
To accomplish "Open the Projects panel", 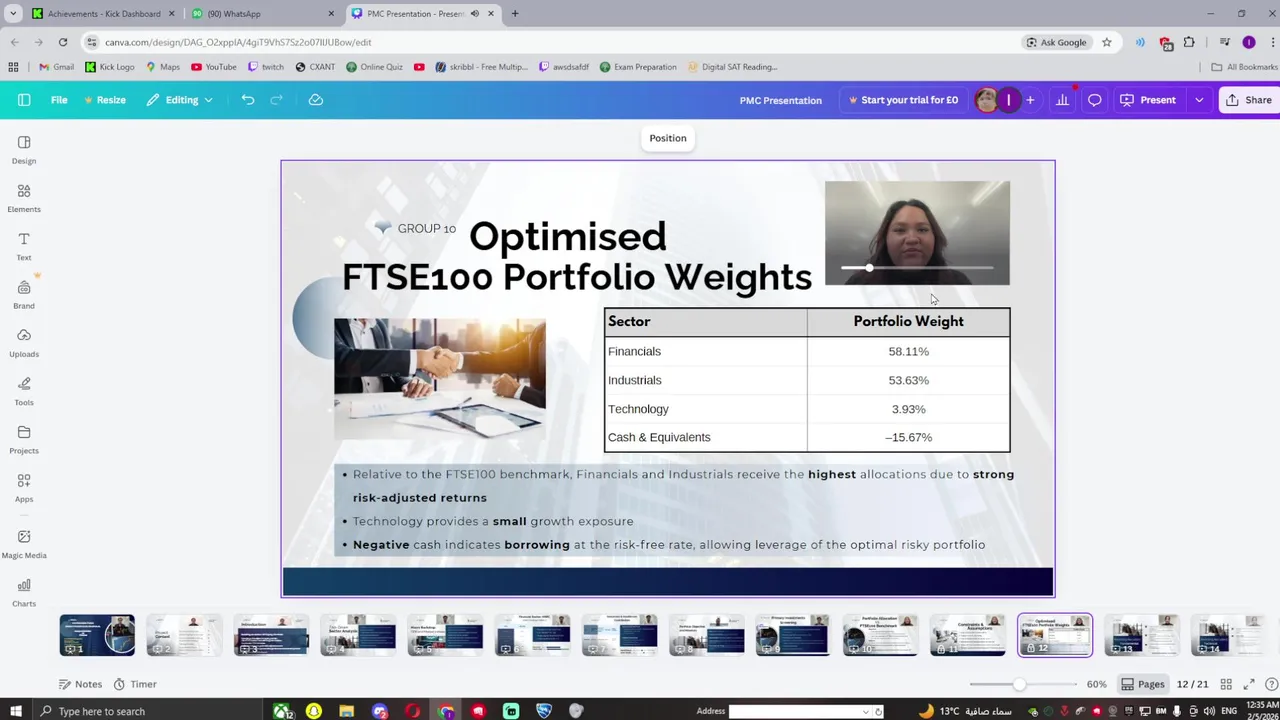I will click(24, 439).
